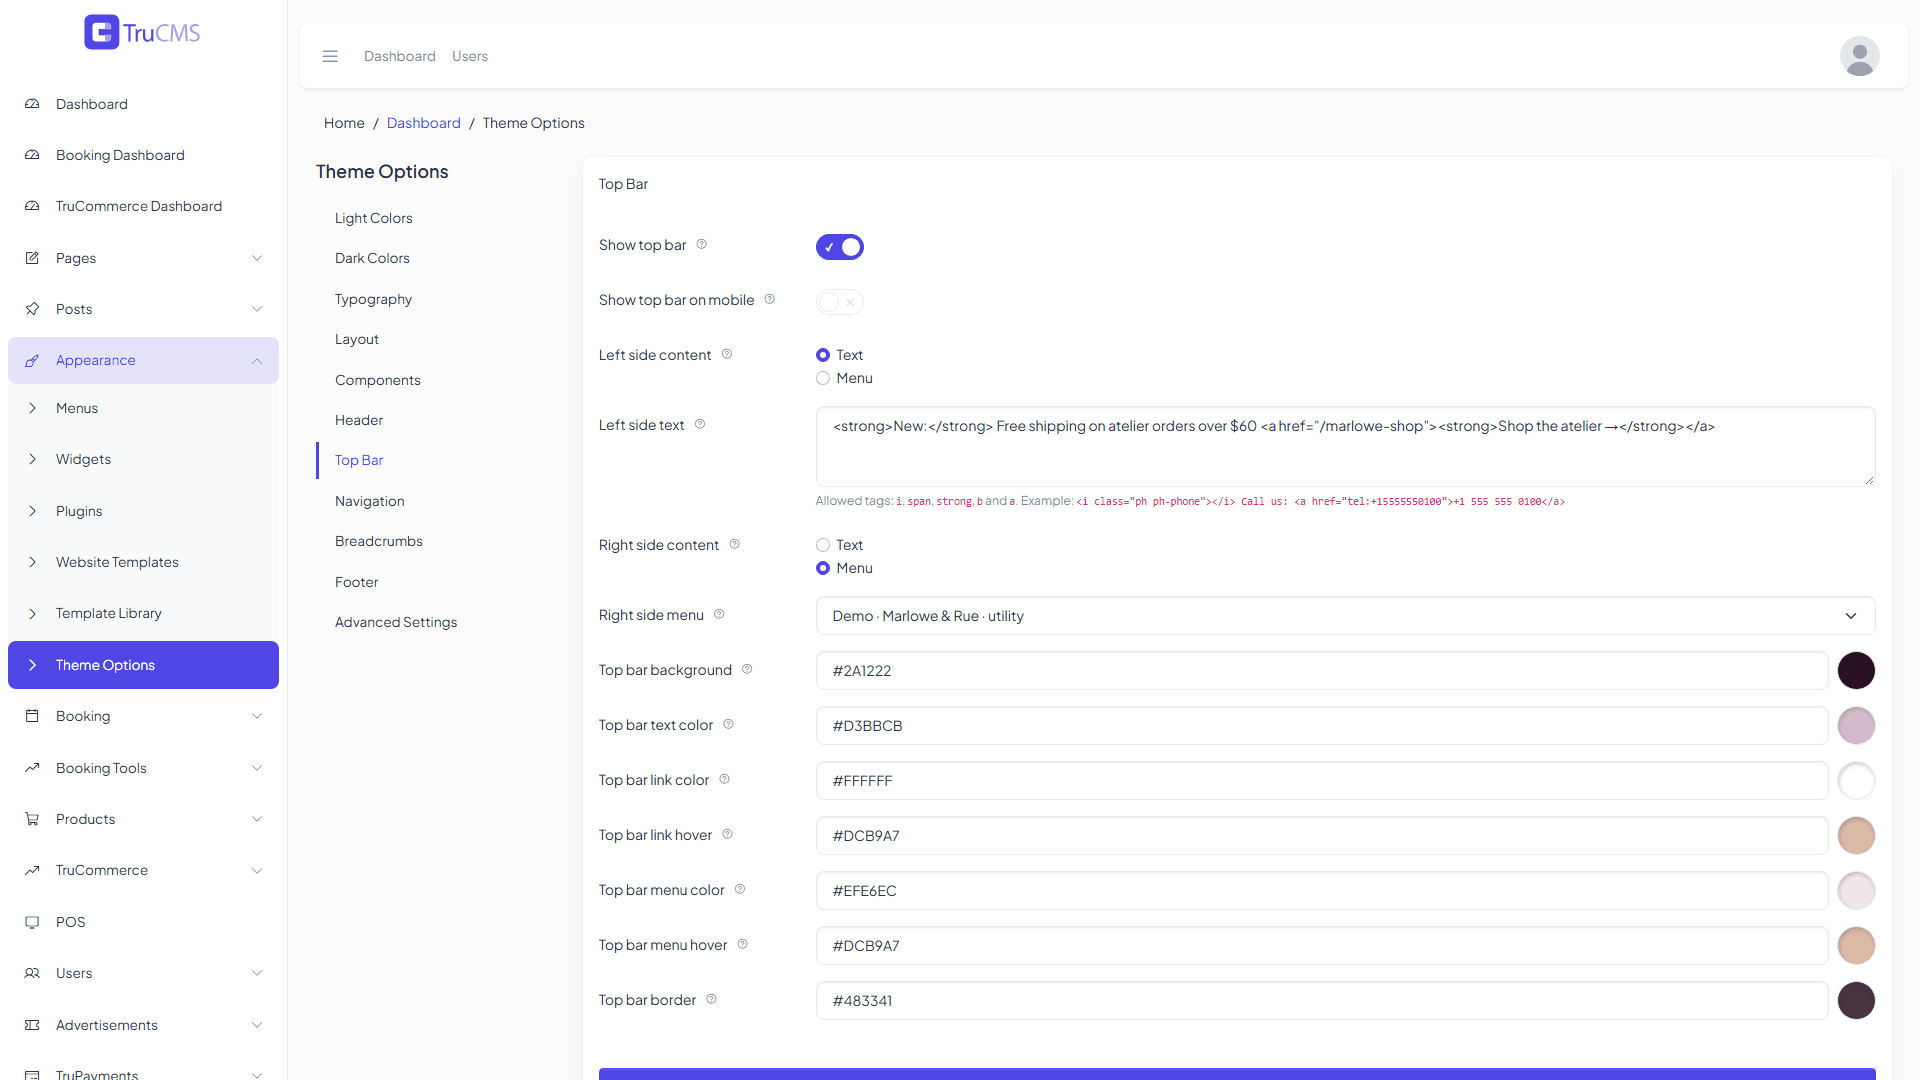Click Users link in top header
This screenshot has height=1080, width=1920.
click(x=470, y=56)
